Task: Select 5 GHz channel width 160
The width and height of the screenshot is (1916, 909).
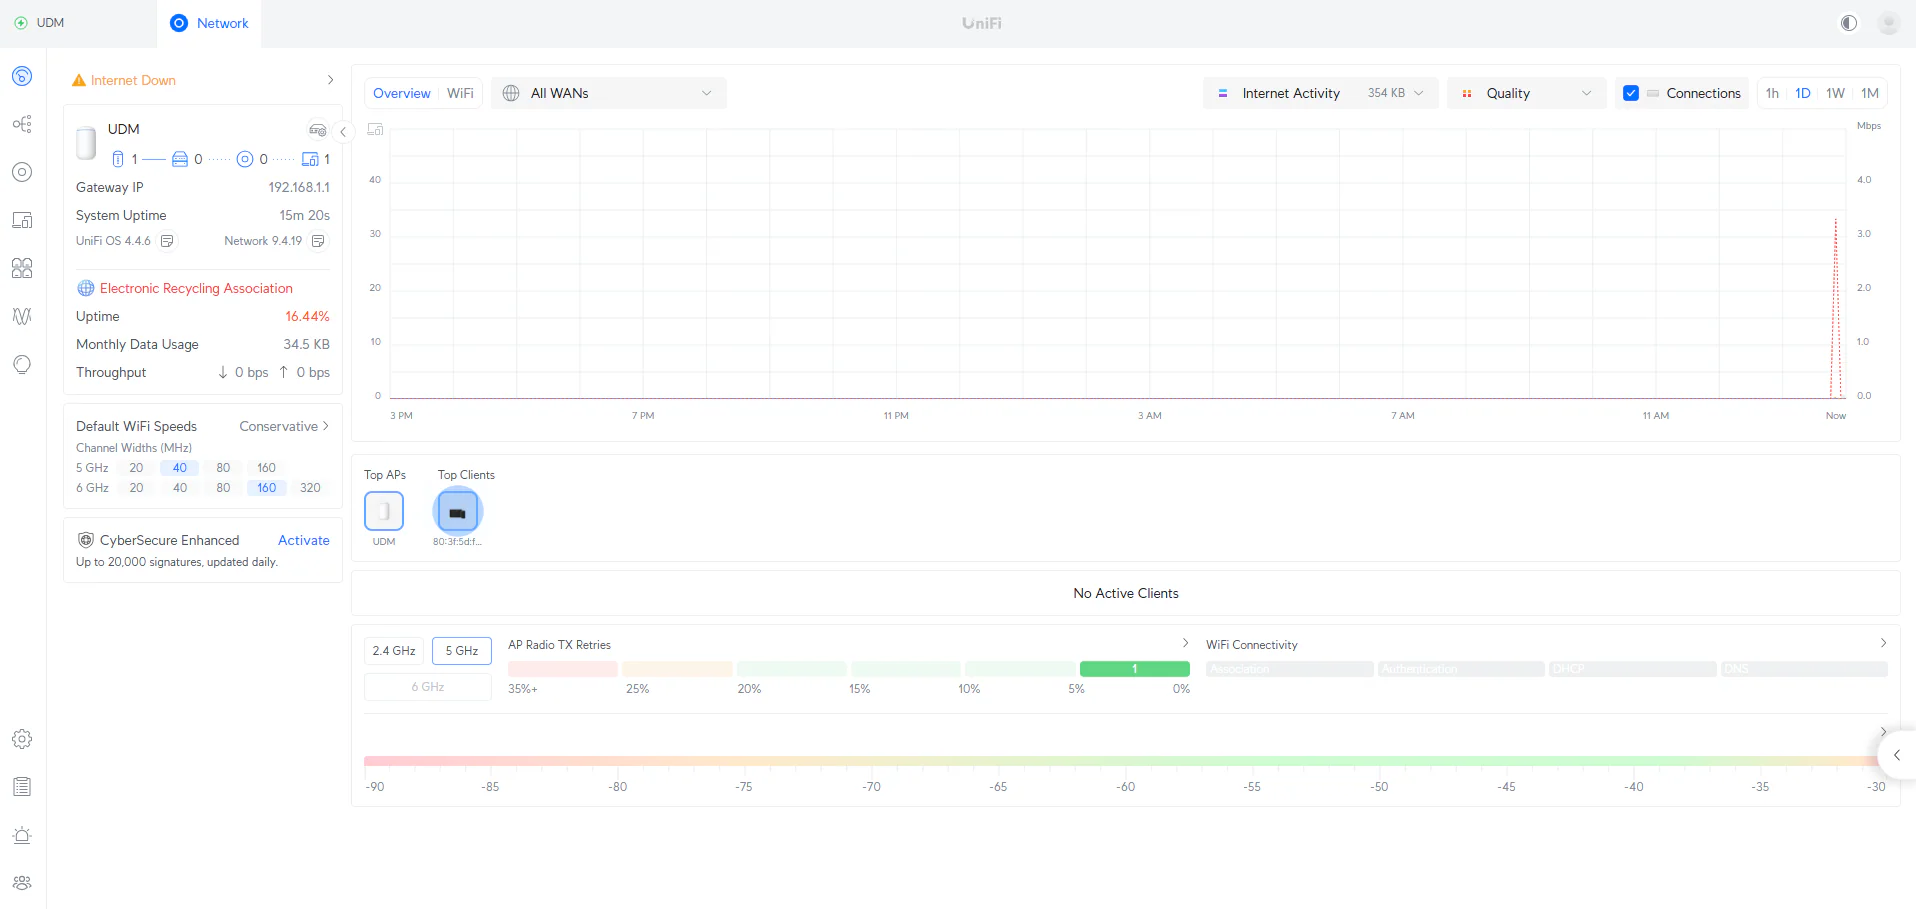Action: coord(266,468)
